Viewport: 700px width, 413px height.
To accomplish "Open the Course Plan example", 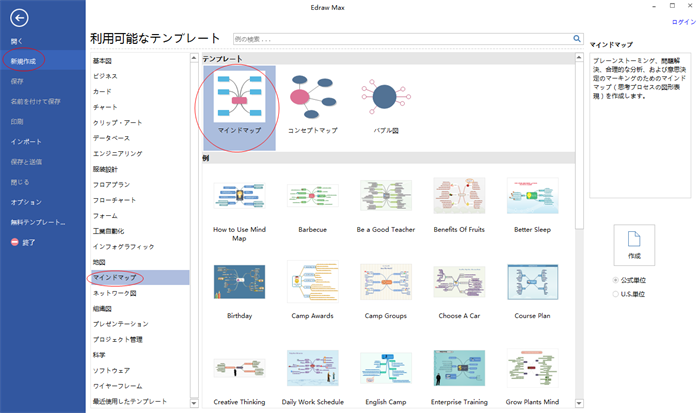I will tap(532, 282).
